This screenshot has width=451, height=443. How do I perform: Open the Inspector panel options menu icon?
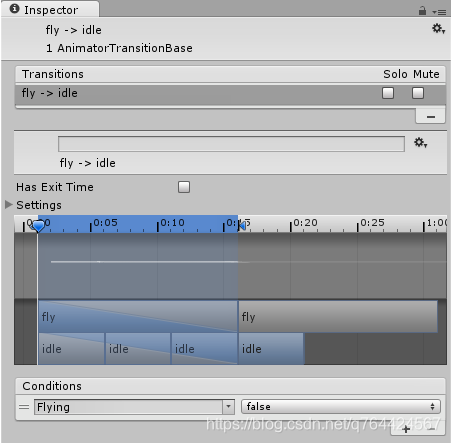(x=439, y=12)
